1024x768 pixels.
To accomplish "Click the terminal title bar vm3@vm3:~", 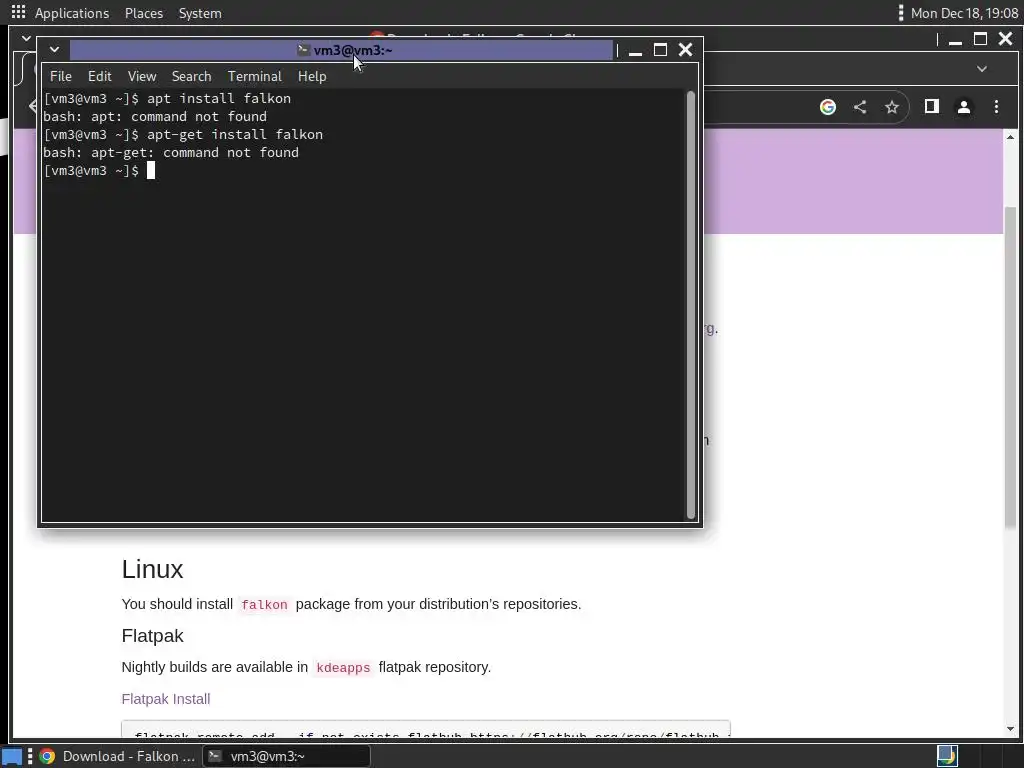I will 342,50.
